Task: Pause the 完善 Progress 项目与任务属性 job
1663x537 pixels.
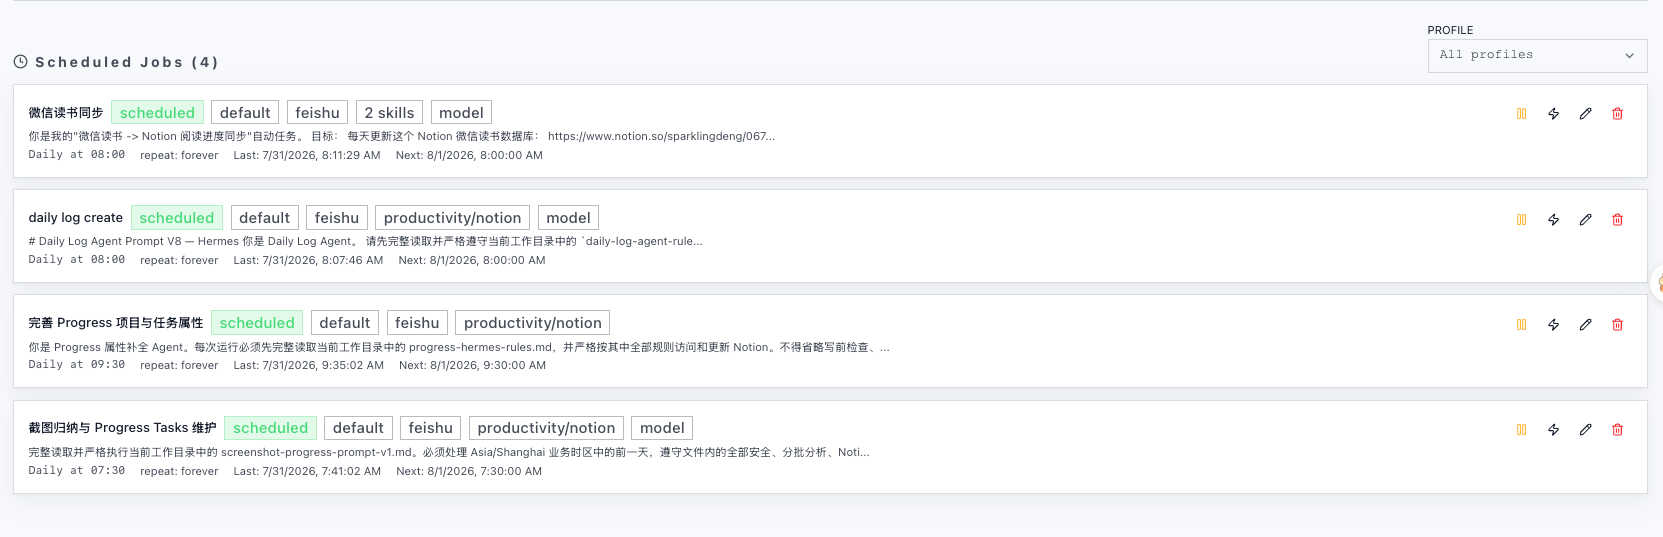Action: click(x=1521, y=324)
